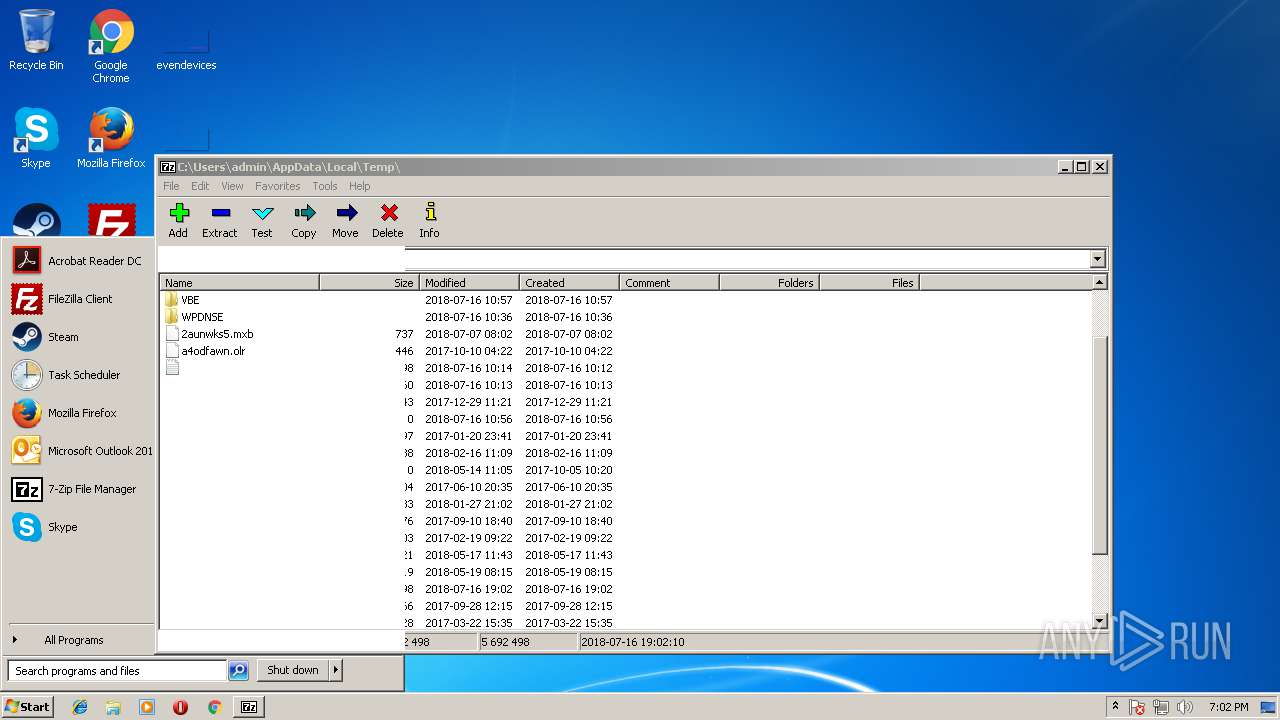Select the unnamed file below a4odfawn.olr
This screenshot has width=1280, height=720.
(x=172, y=368)
